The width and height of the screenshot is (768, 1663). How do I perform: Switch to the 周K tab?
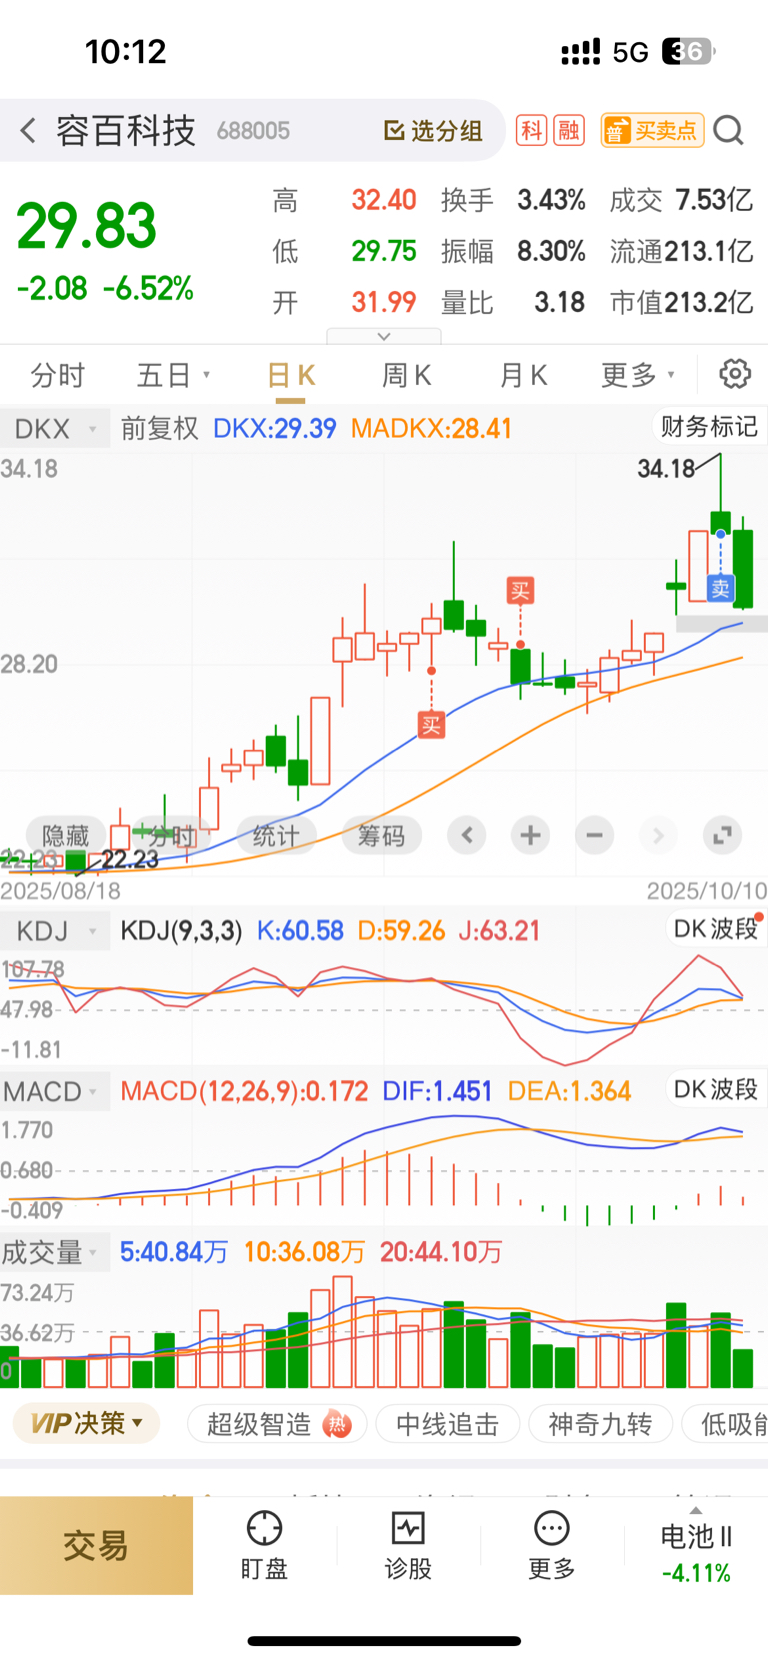(x=406, y=375)
